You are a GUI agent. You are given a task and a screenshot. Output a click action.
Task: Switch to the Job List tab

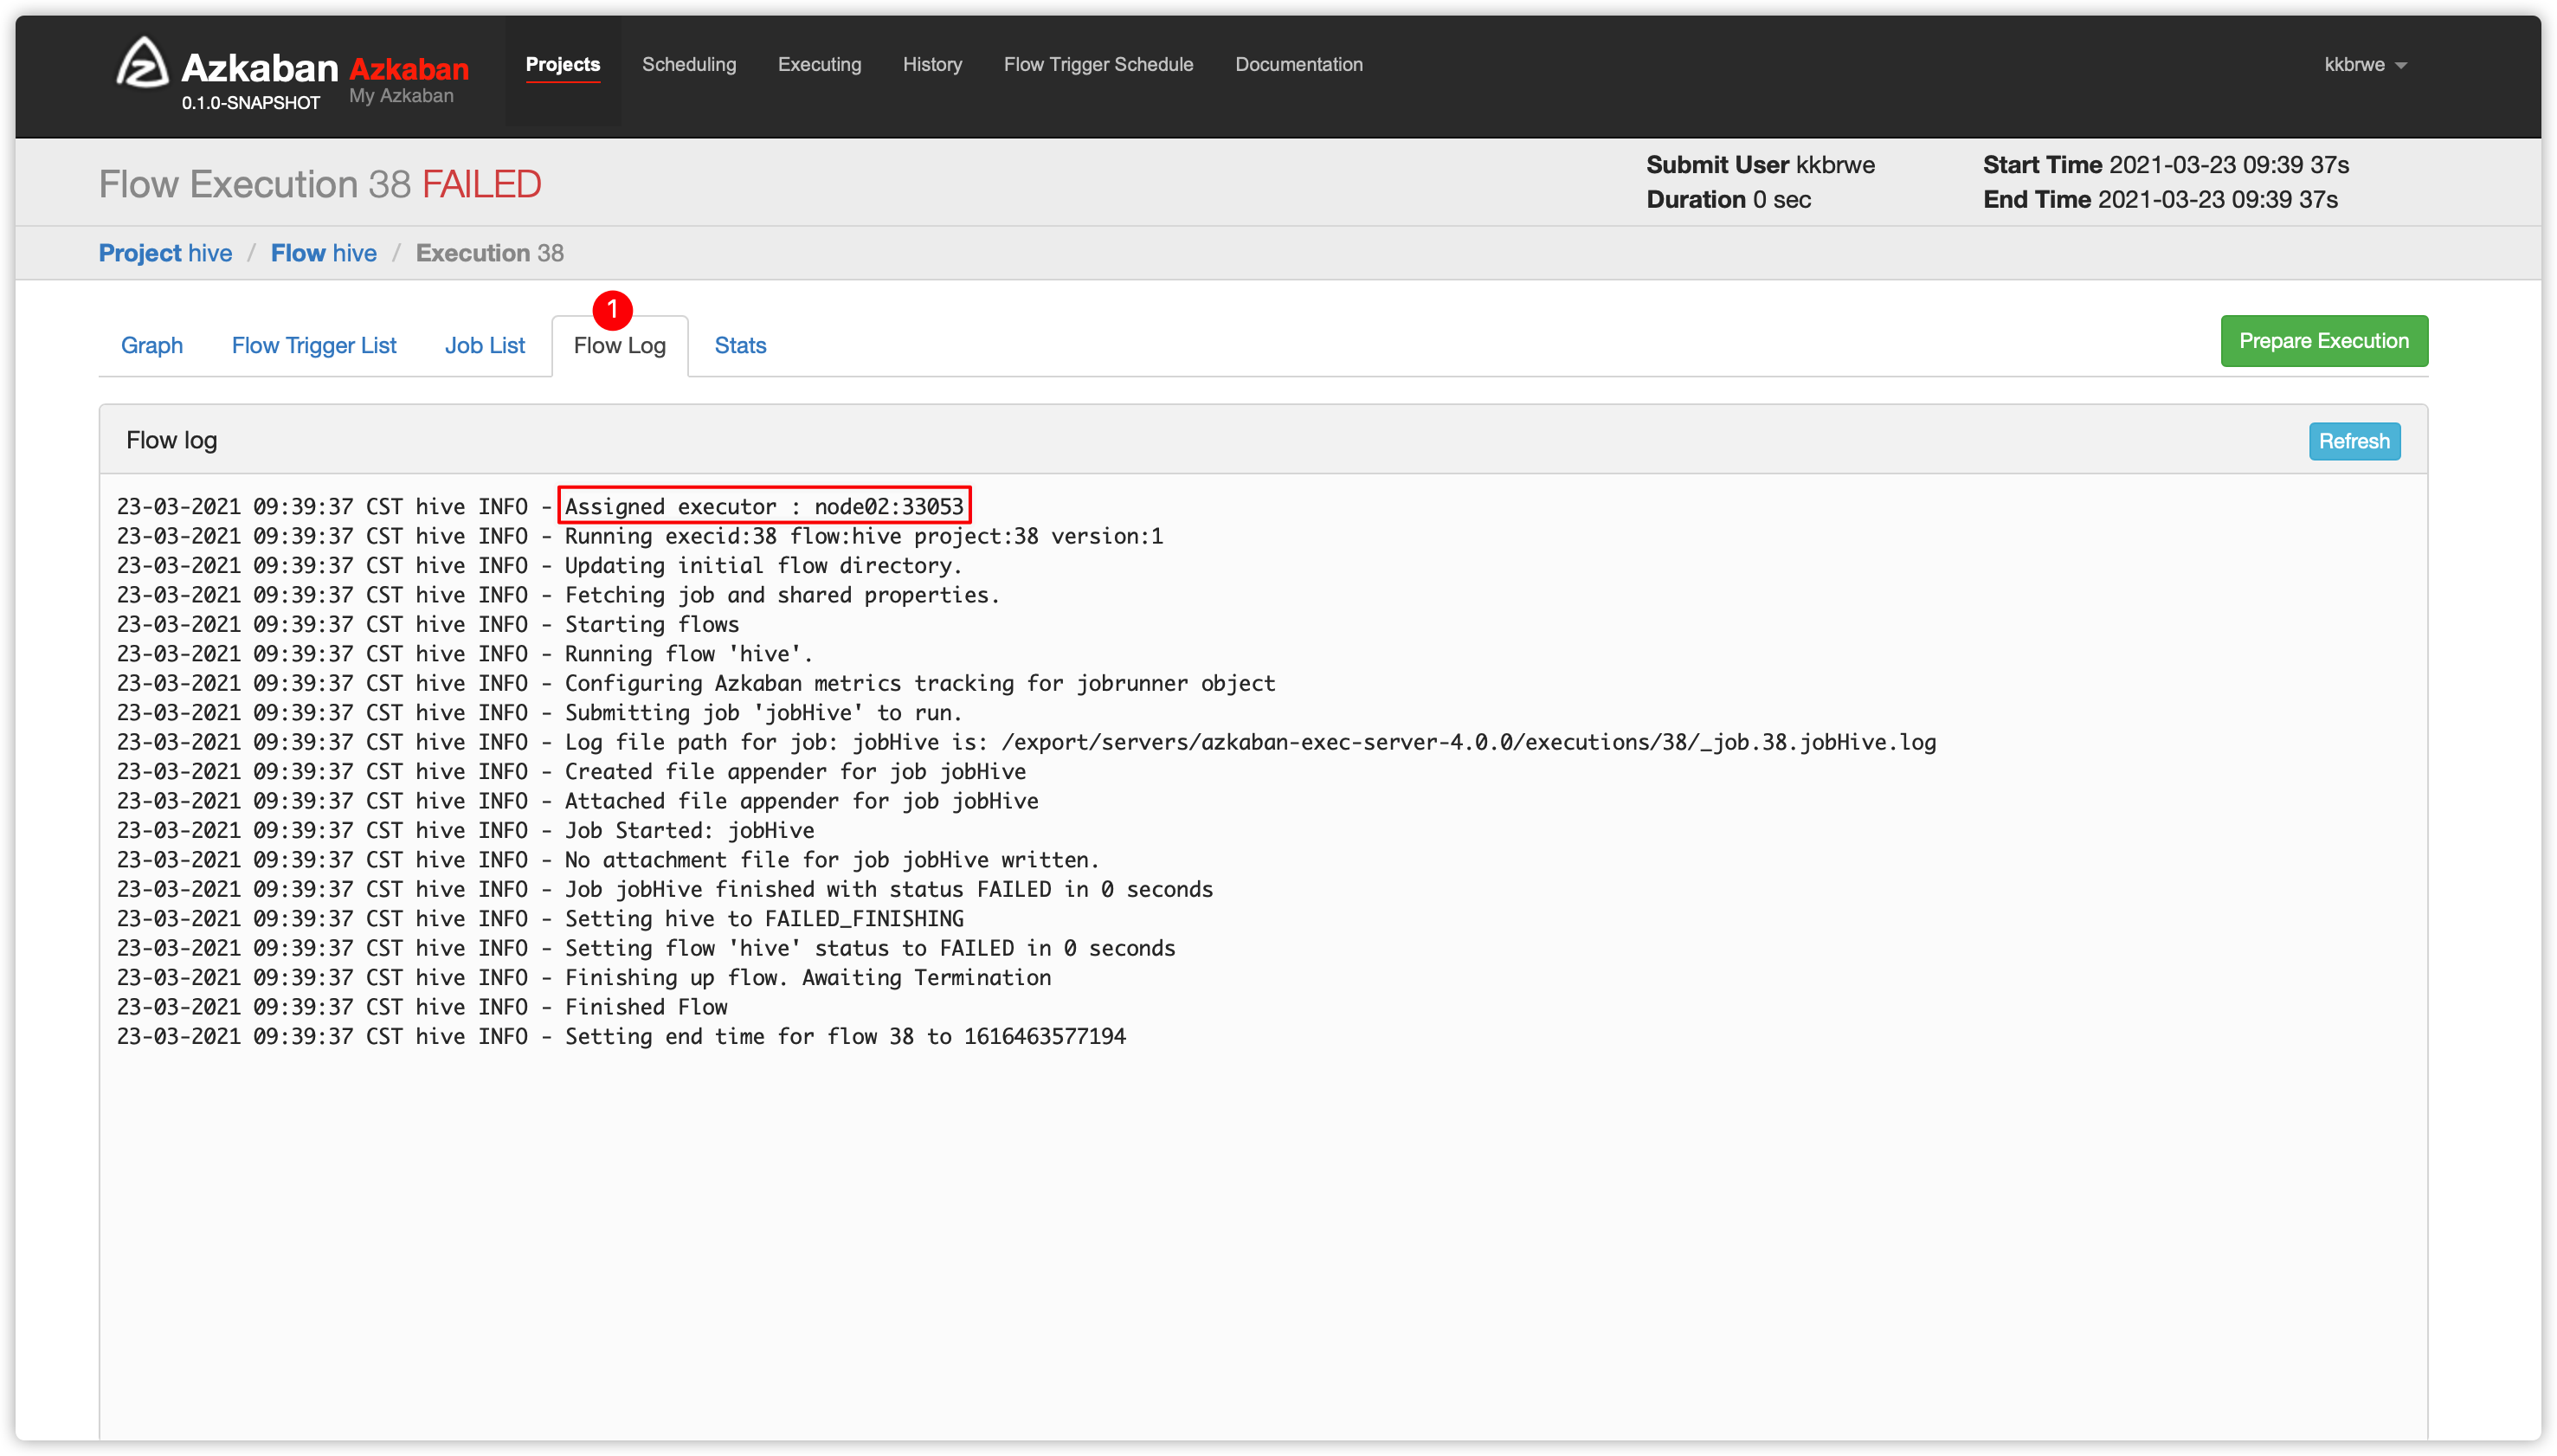pyautogui.click(x=484, y=346)
